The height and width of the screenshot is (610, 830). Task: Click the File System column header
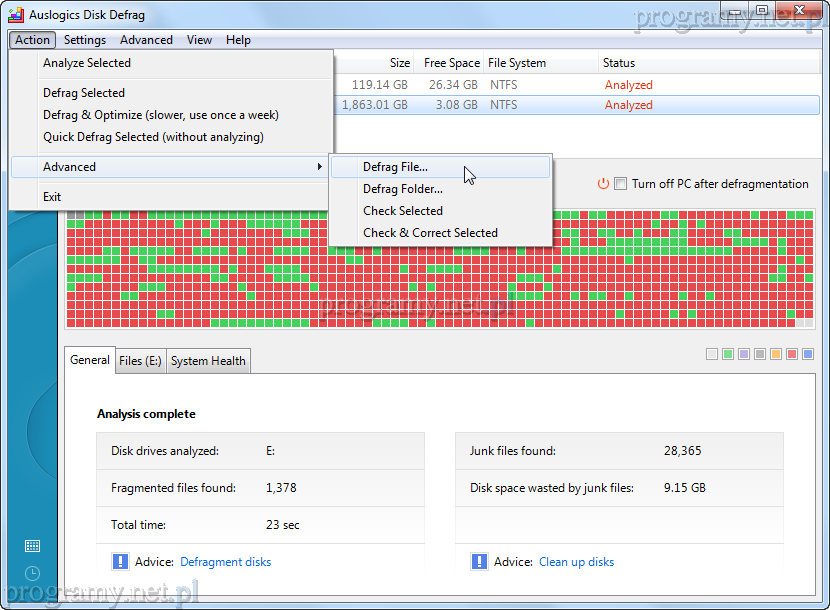pyautogui.click(x=518, y=63)
